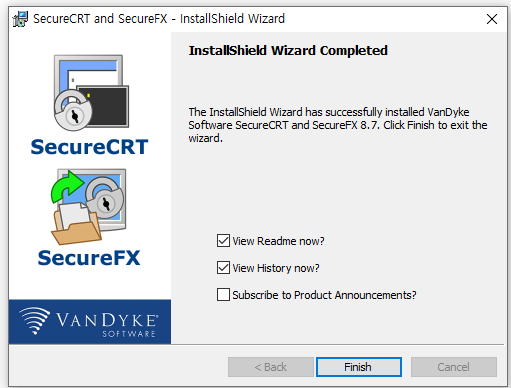Click the green arrow in the SecureFX logo
This screenshot has height=388, width=511.
click(66, 187)
